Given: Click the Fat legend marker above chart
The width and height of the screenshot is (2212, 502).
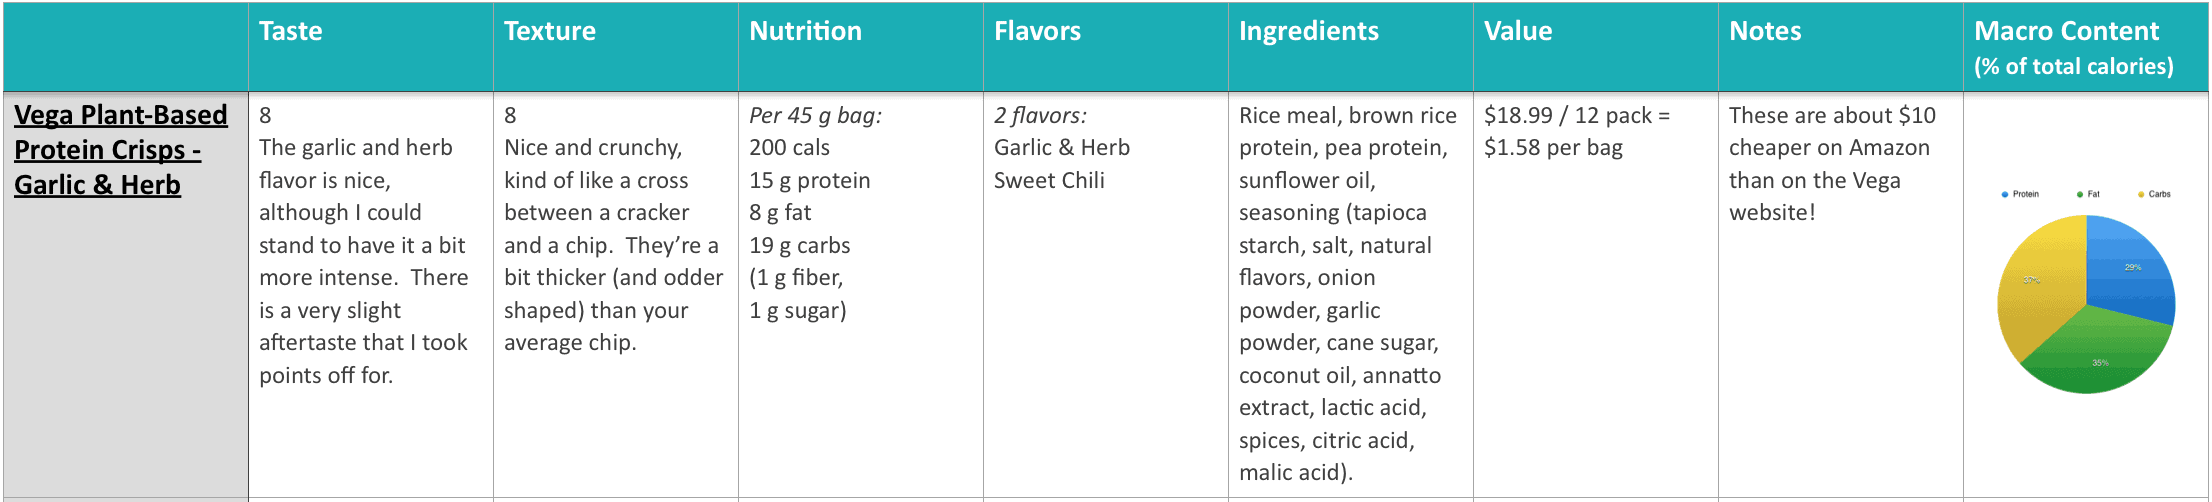Looking at the screenshot, I should pos(2080,194).
